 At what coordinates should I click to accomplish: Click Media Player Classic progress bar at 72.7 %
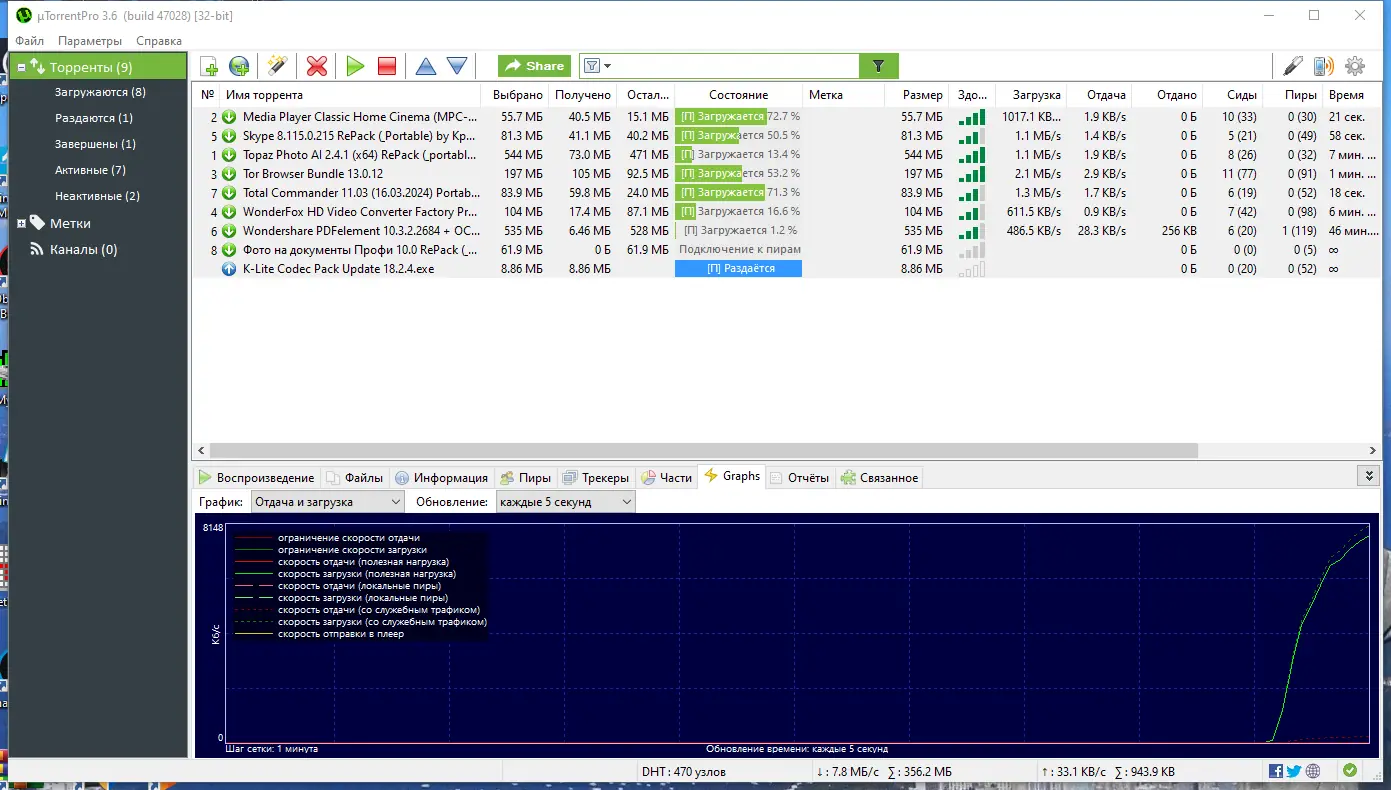click(739, 116)
